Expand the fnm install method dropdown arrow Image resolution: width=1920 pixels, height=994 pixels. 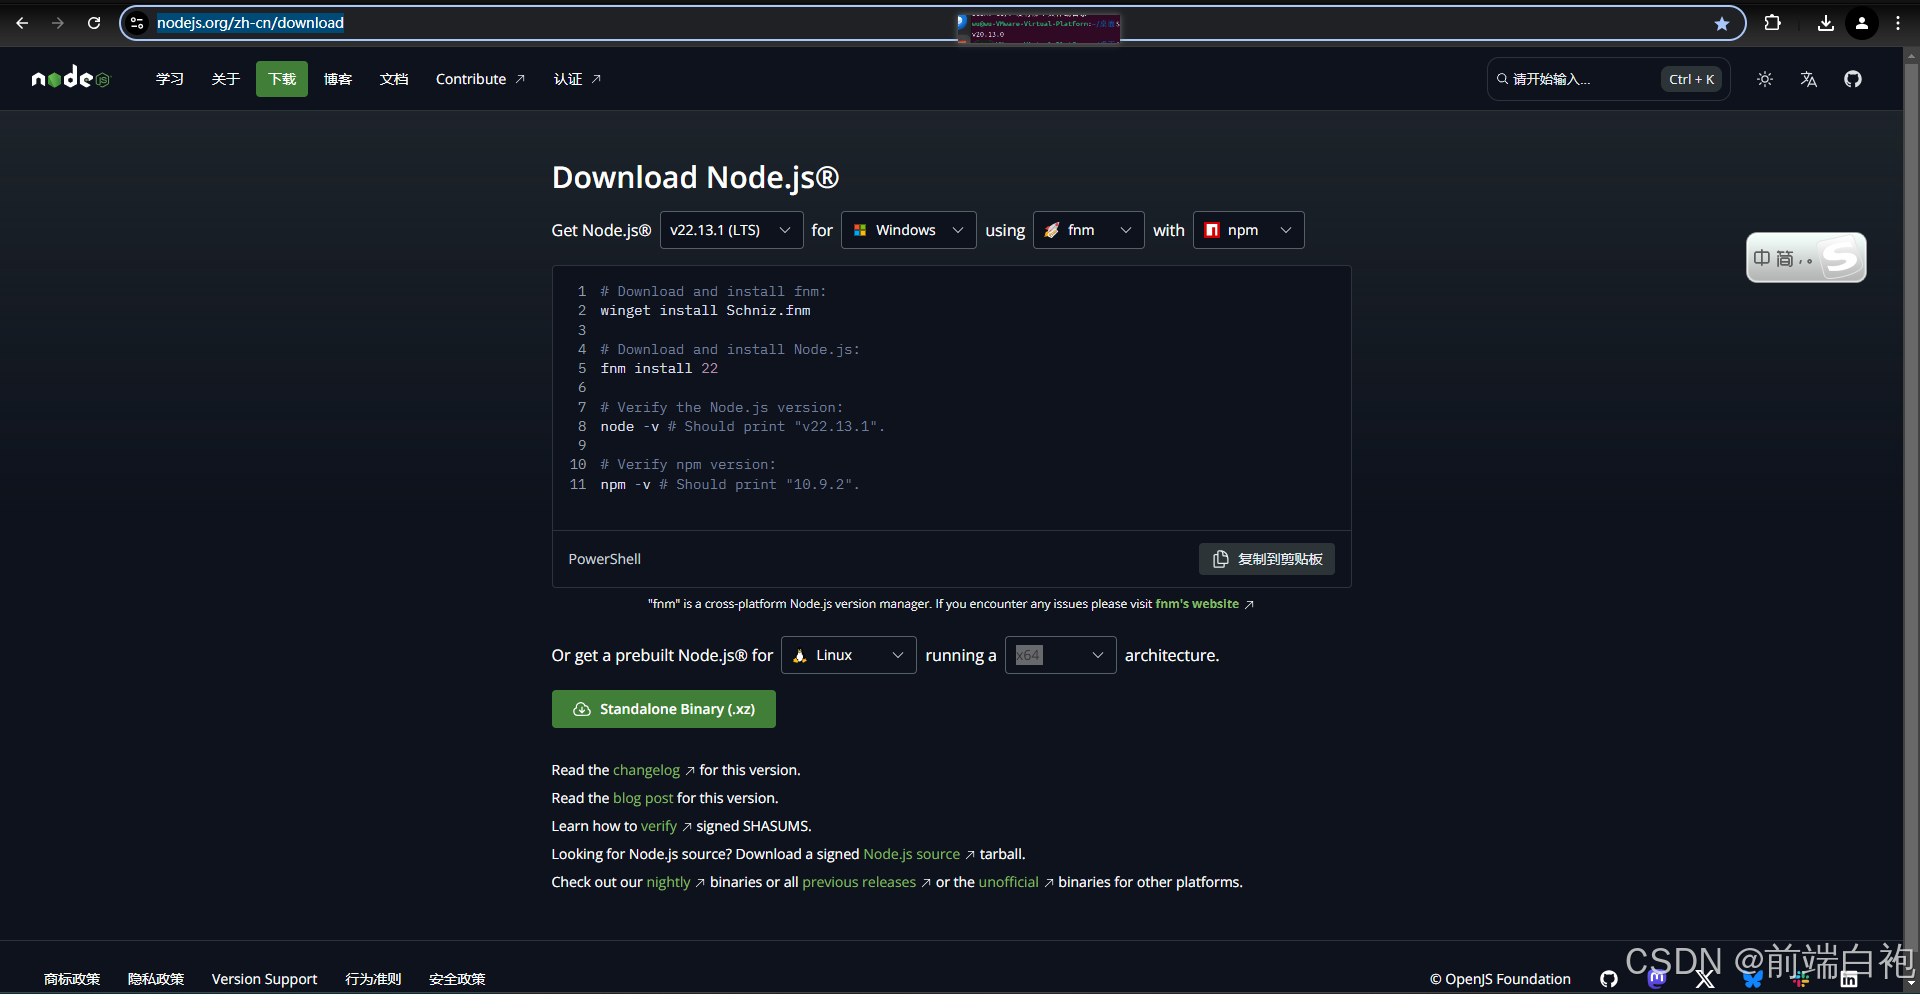coord(1126,230)
